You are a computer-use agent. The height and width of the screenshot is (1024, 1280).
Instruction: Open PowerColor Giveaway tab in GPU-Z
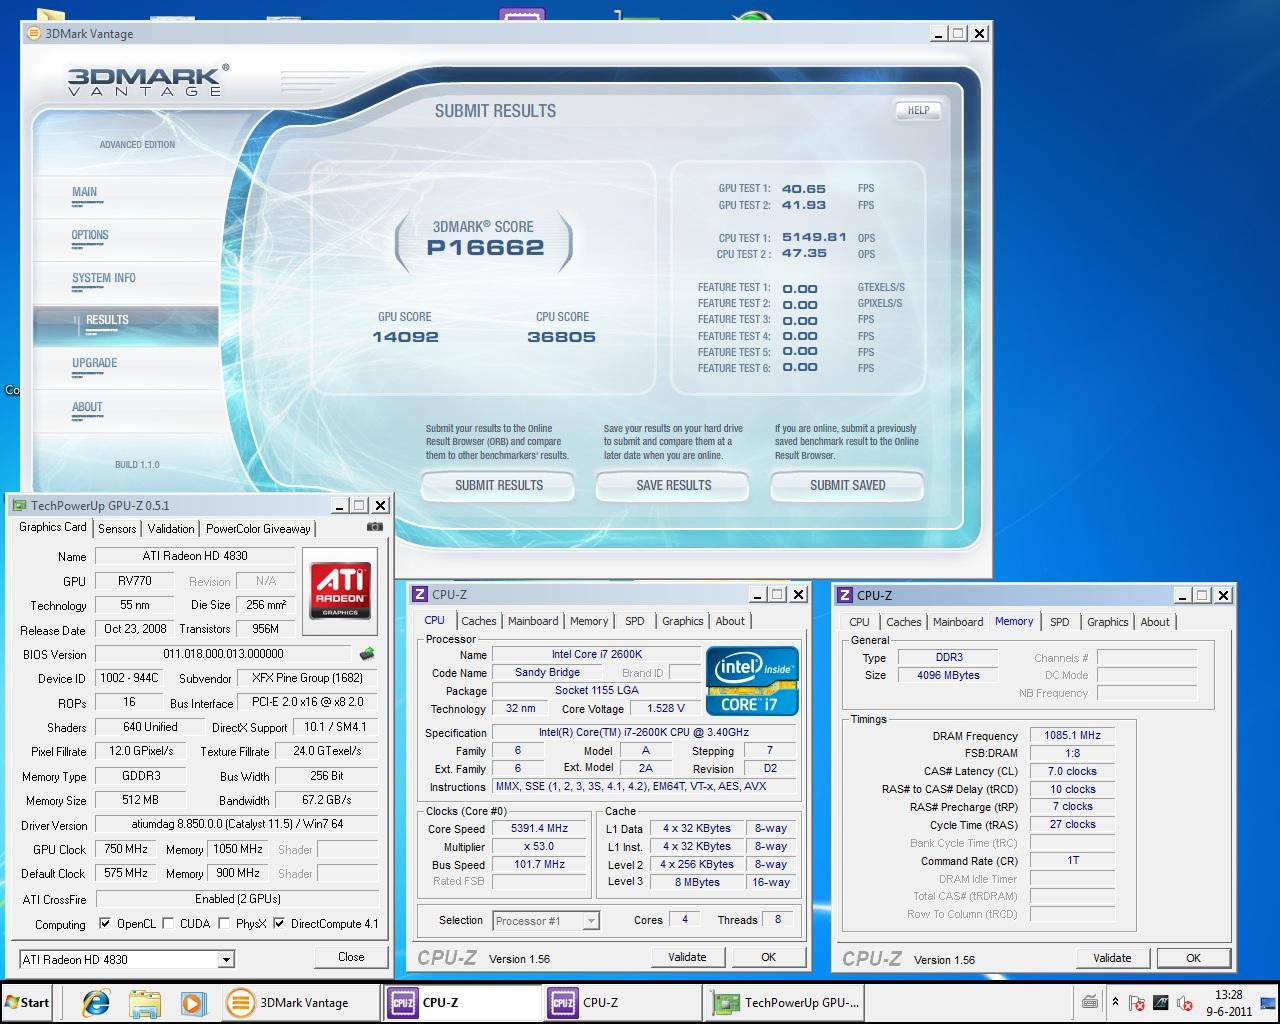tap(258, 529)
